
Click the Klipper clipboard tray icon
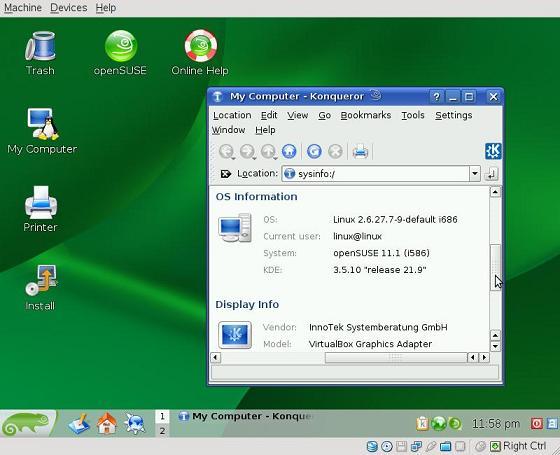pyautogui.click(x=422, y=424)
